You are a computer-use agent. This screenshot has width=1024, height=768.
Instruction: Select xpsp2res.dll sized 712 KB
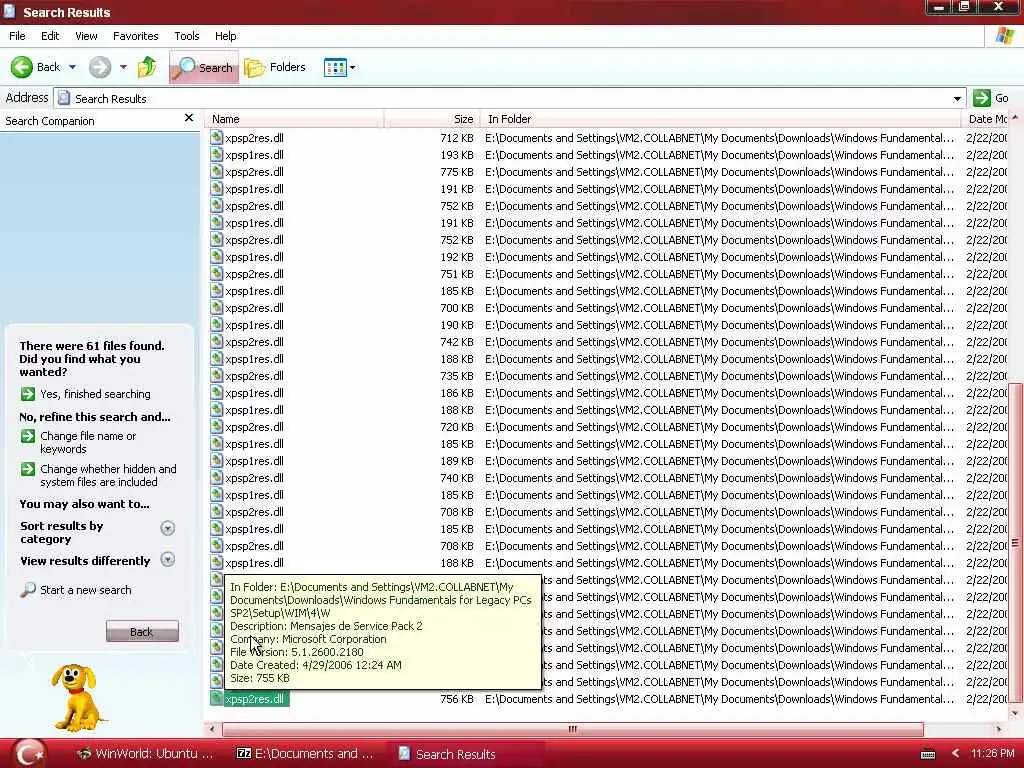[x=254, y=138]
